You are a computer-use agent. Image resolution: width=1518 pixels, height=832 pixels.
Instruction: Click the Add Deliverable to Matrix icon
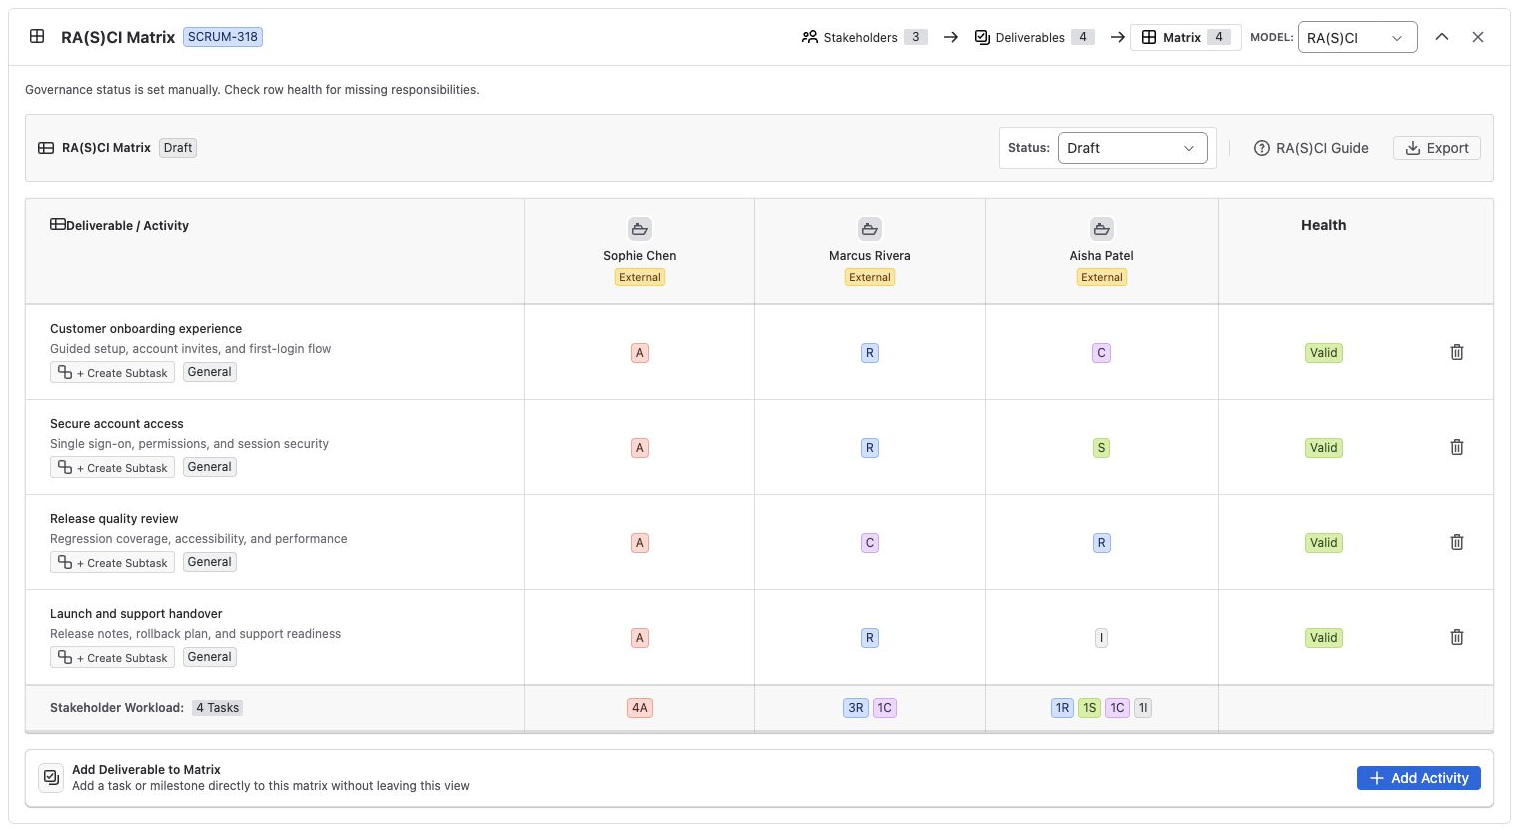[51, 777]
